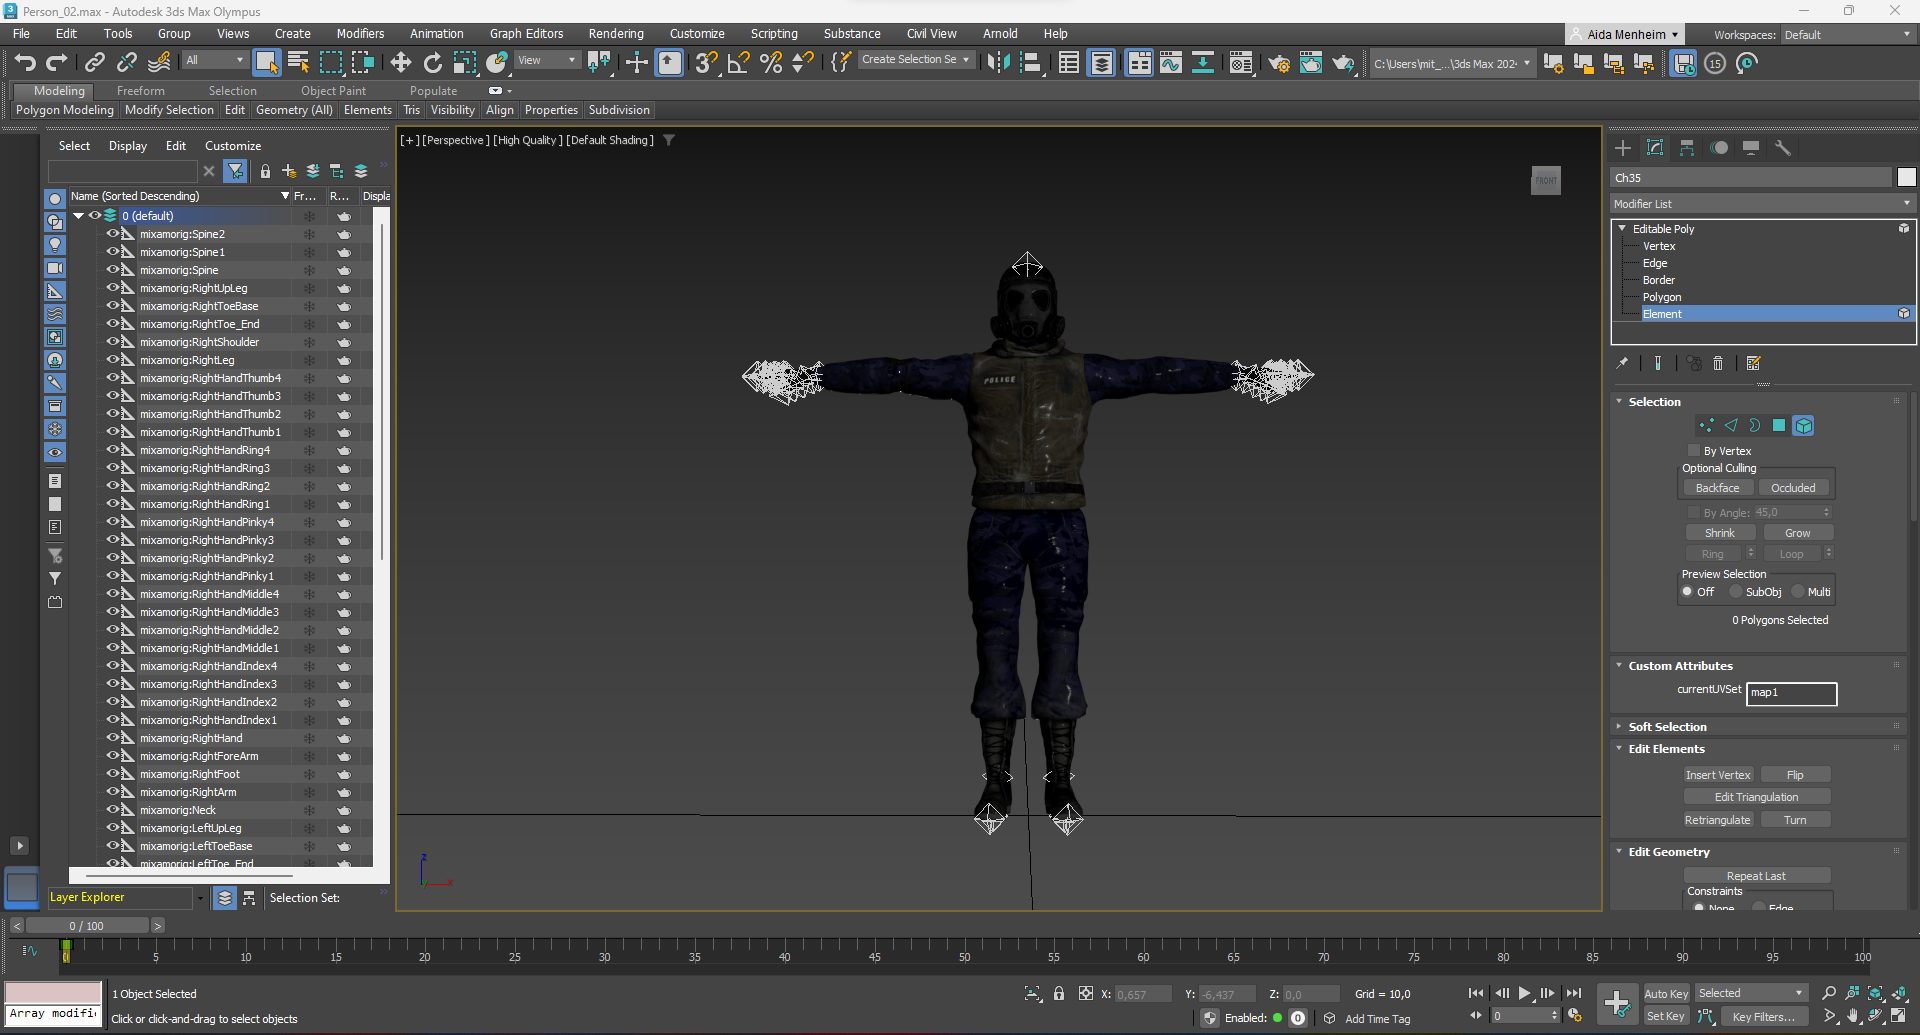
Task: Hide mixamorig:Spine2 using its eye icon
Action: pos(112,234)
